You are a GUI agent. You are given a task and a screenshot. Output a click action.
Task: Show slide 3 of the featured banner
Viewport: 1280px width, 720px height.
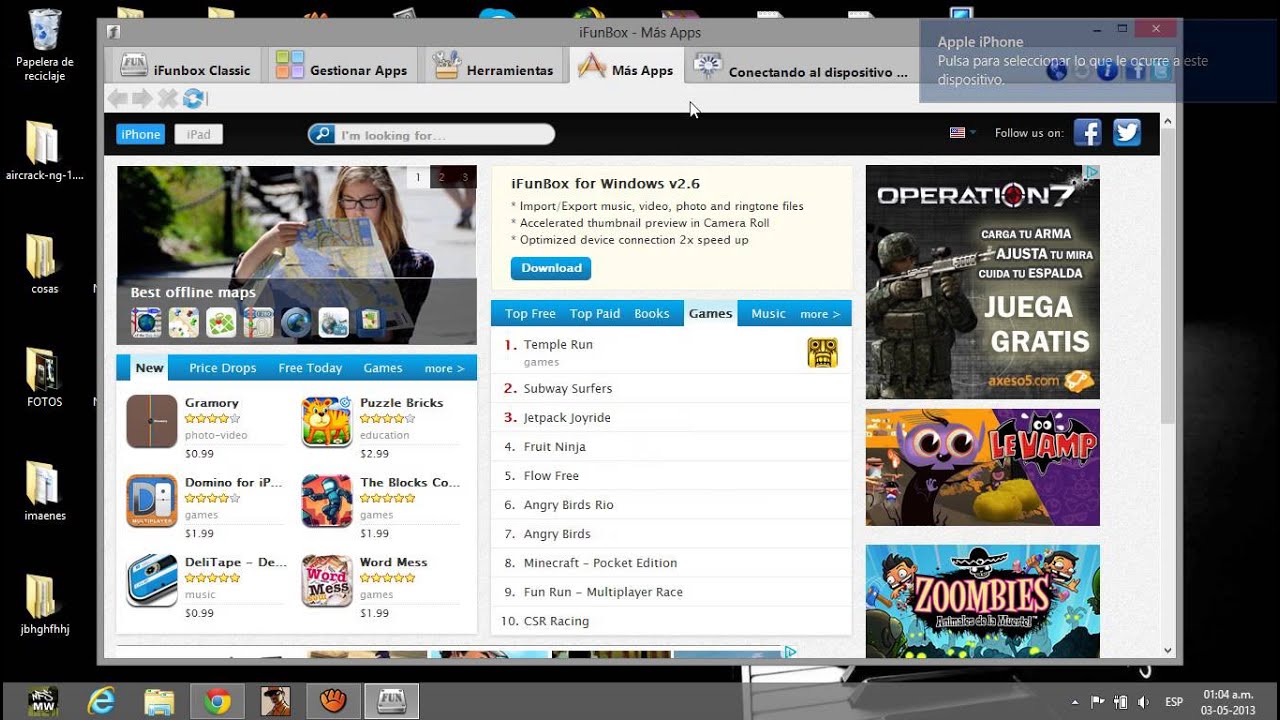tap(464, 177)
